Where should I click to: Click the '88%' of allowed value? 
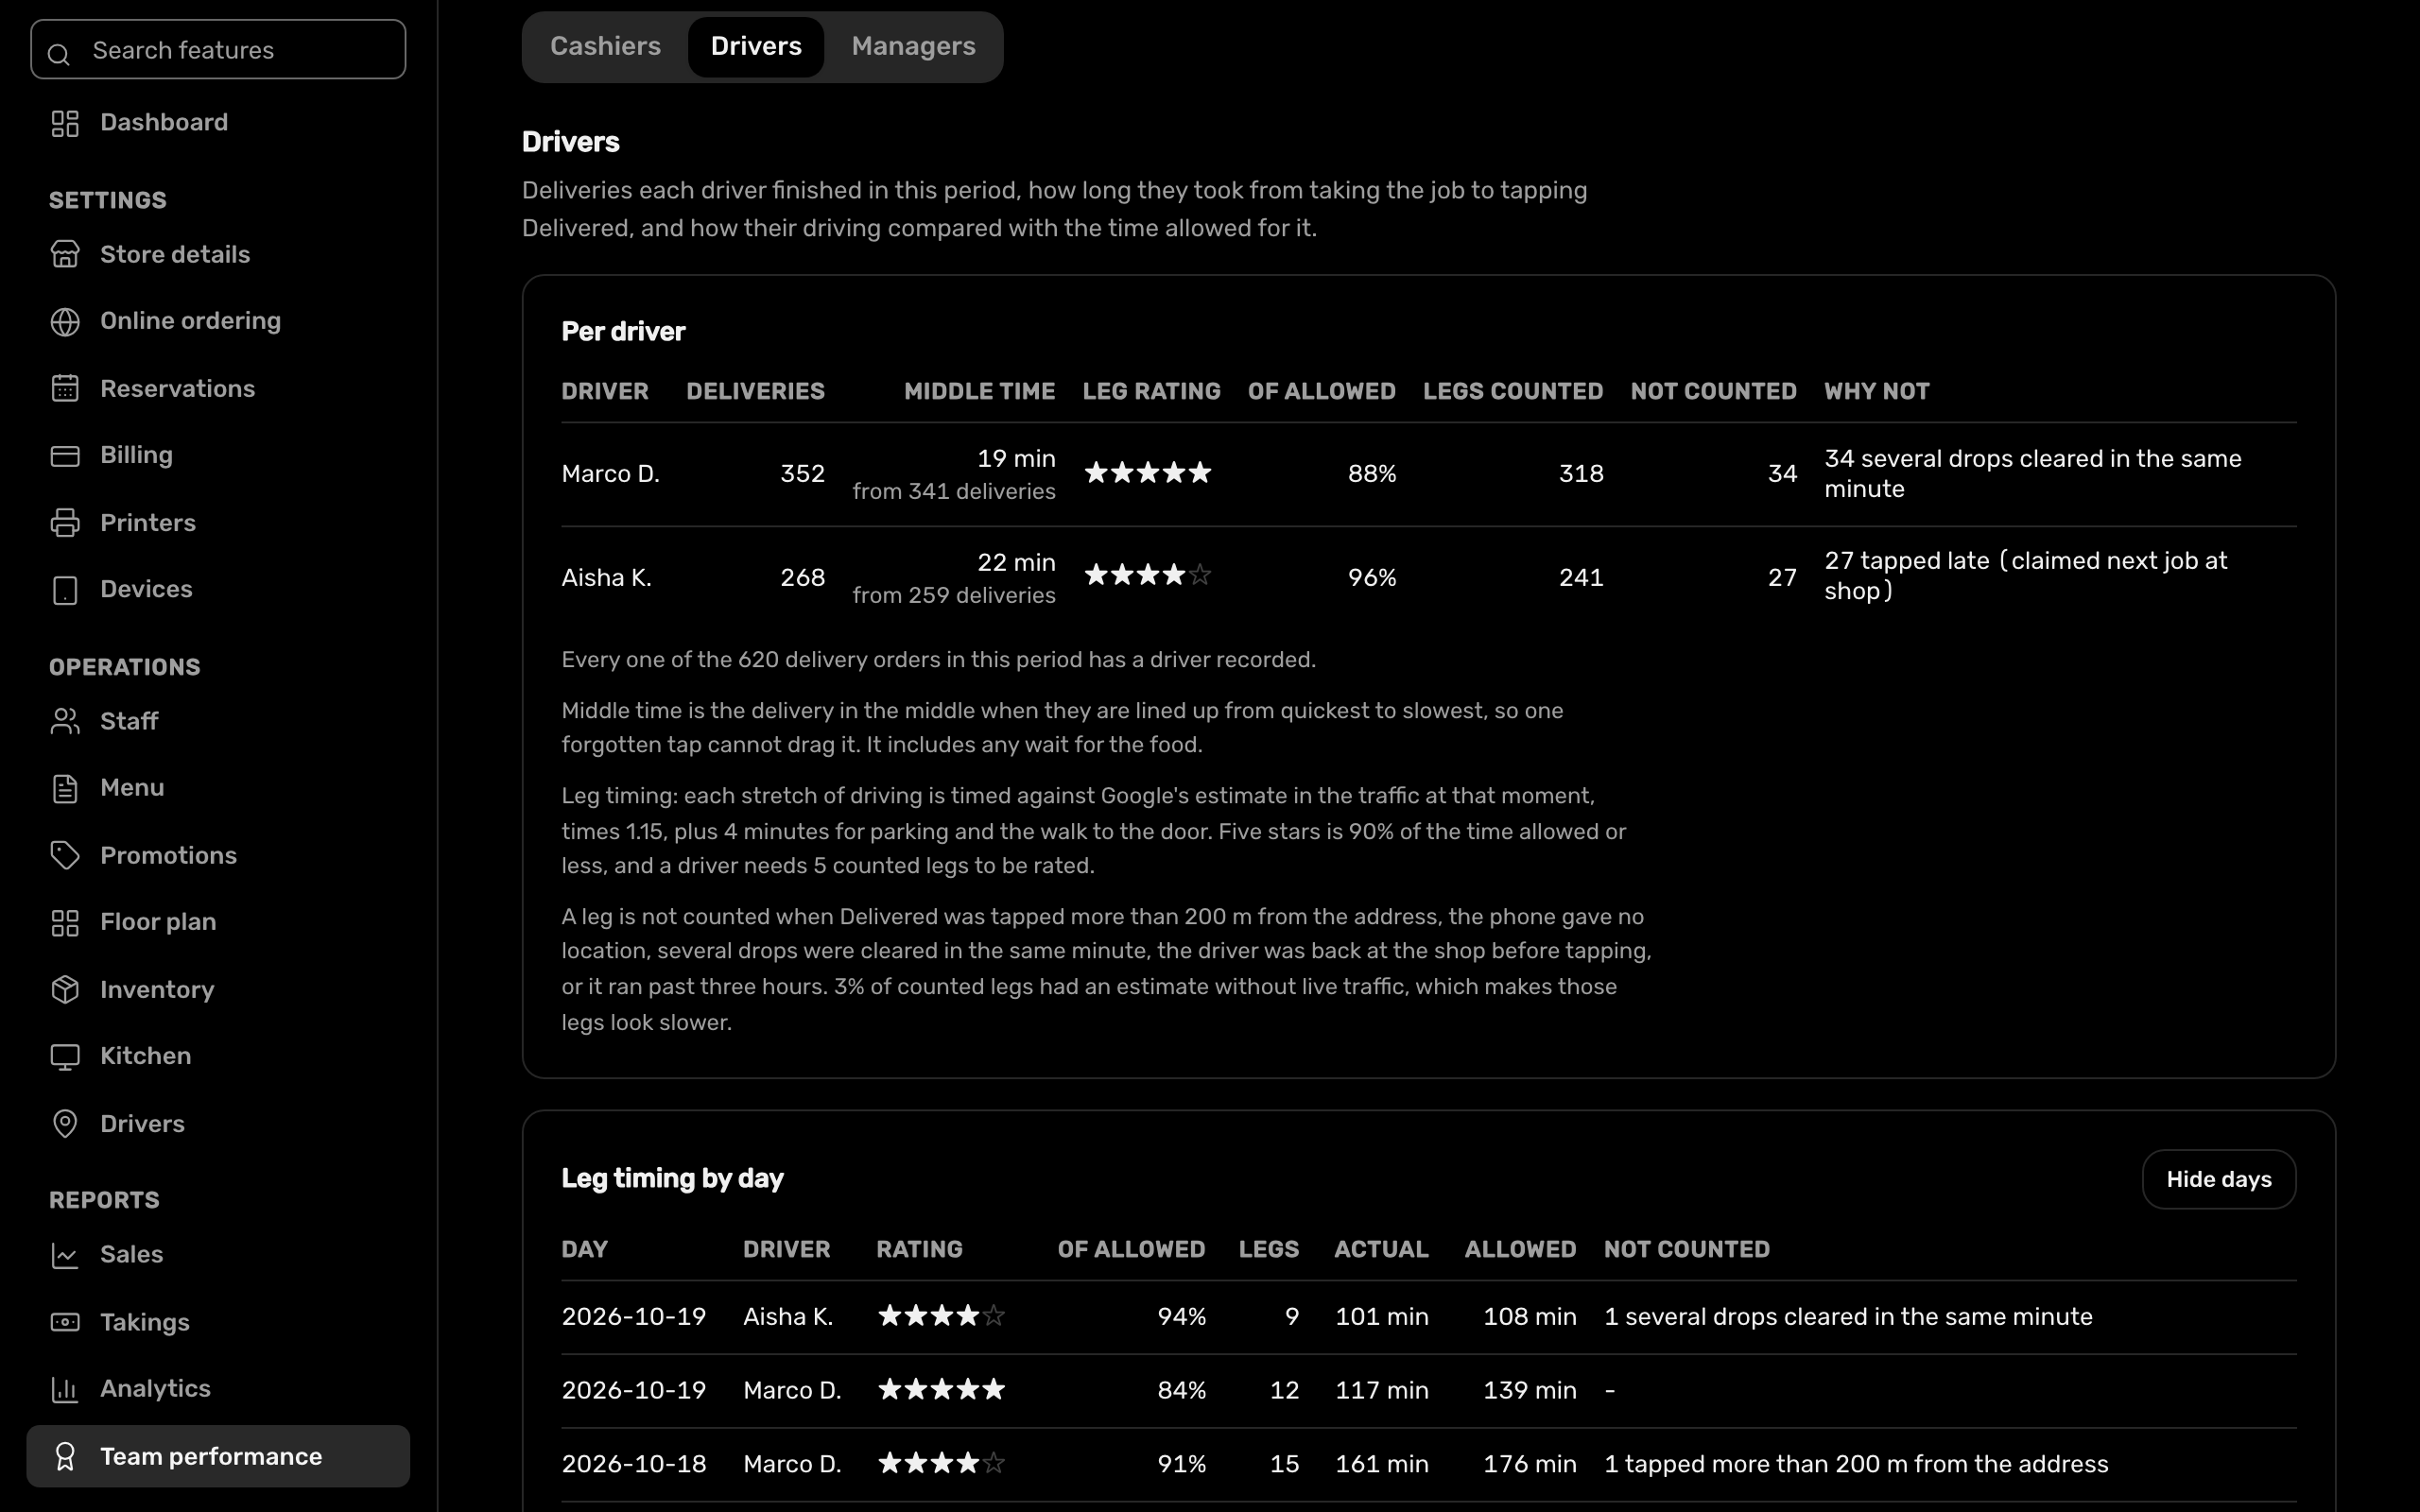pyautogui.click(x=1371, y=474)
